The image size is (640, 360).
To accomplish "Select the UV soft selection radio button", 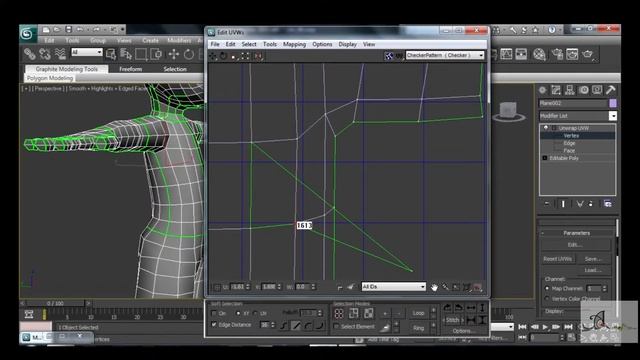I will [x=255, y=313].
